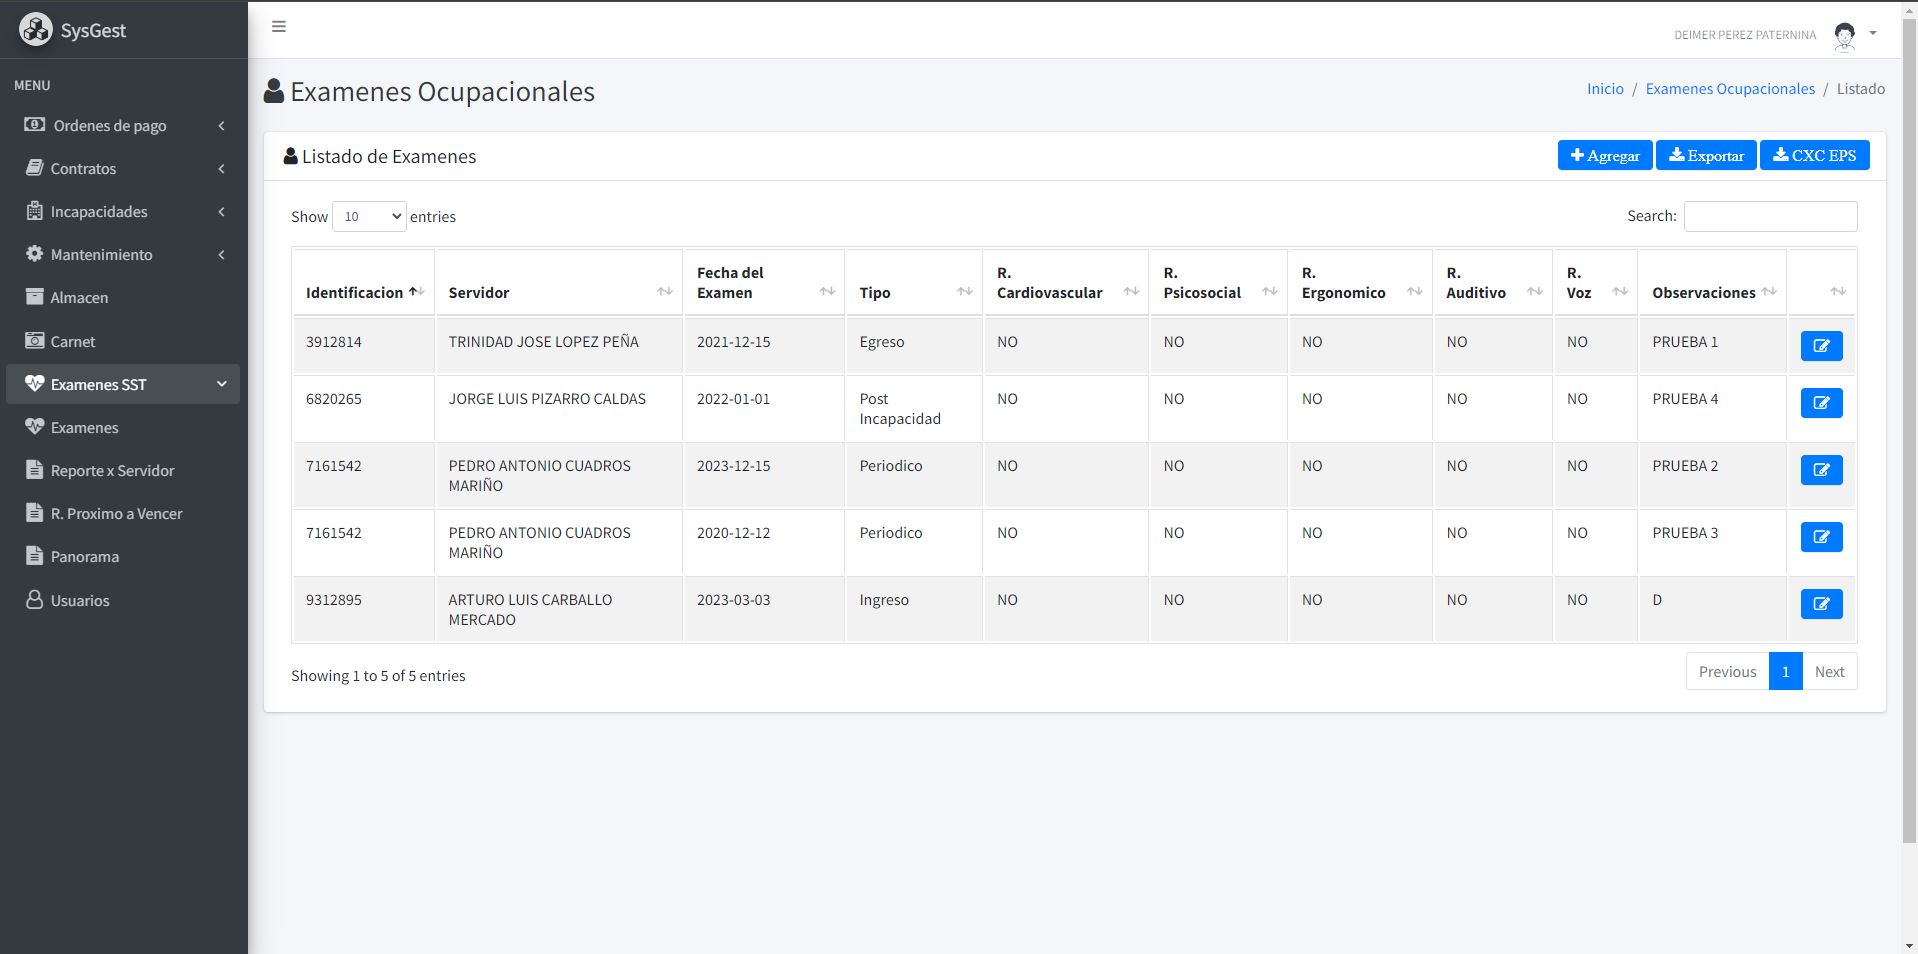The height and width of the screenshot is (954, 1918).
Task: Sort table by Tipo column
Action: 913,292
